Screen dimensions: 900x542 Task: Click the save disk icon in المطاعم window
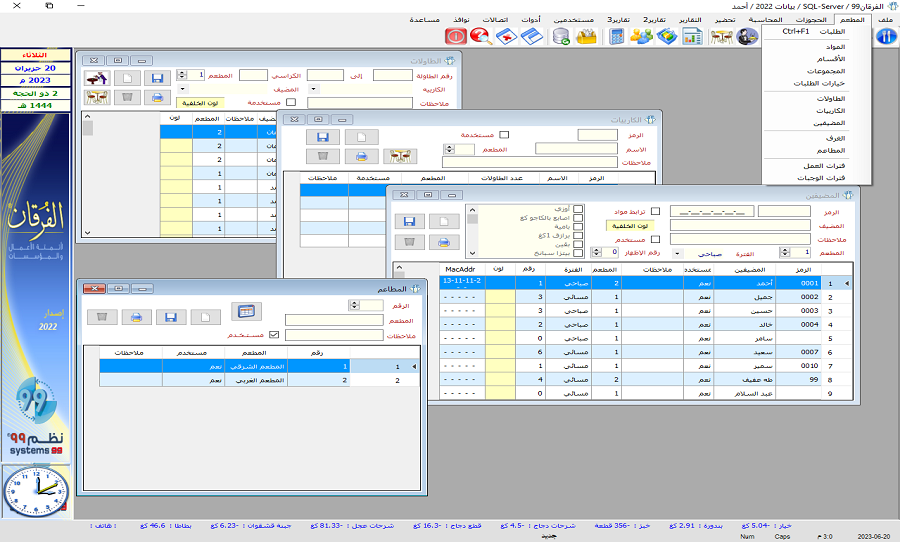tap(170, 317)
